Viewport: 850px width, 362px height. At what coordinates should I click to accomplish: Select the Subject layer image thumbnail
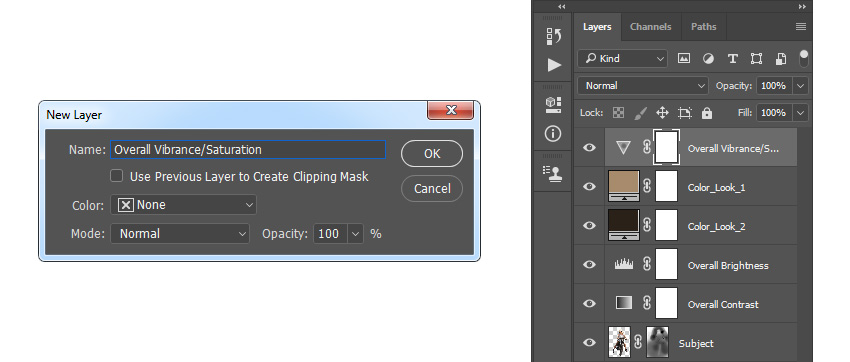tap(620, 342)
